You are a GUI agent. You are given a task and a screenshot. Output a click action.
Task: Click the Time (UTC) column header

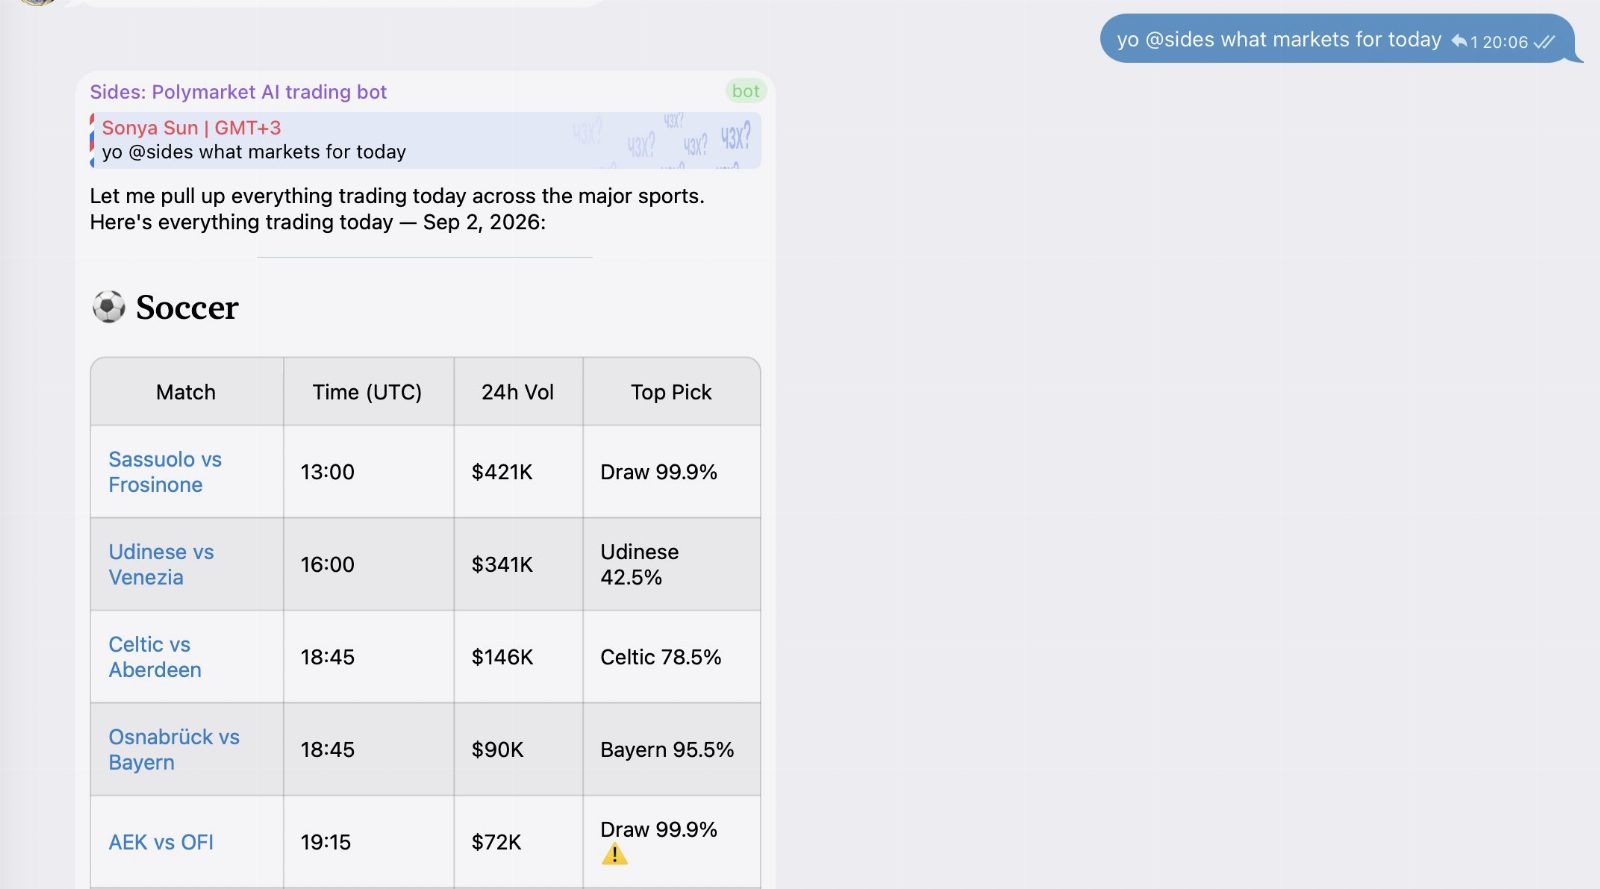pos(368,392)
